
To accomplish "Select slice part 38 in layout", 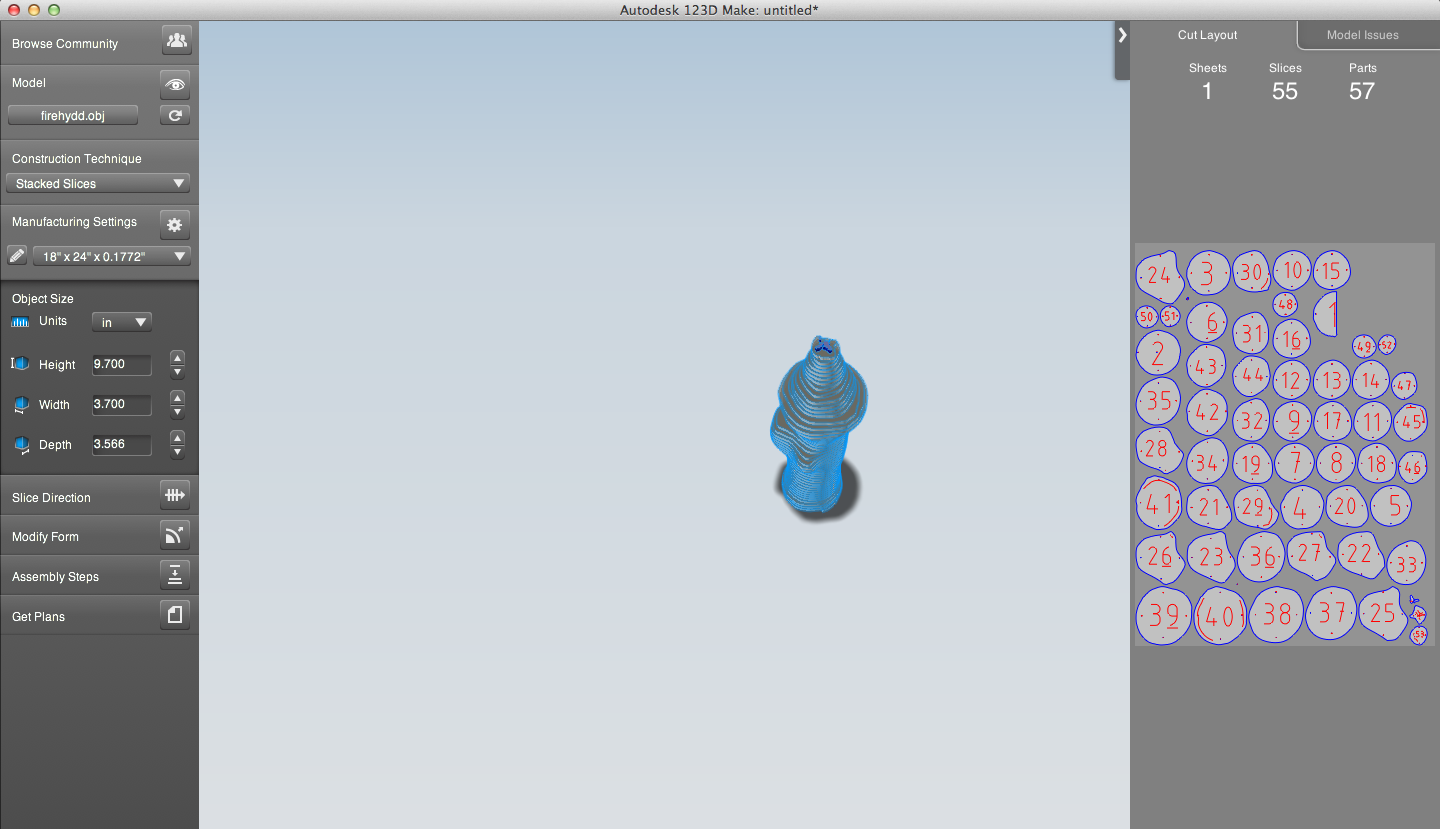I will coord(1277,613).
